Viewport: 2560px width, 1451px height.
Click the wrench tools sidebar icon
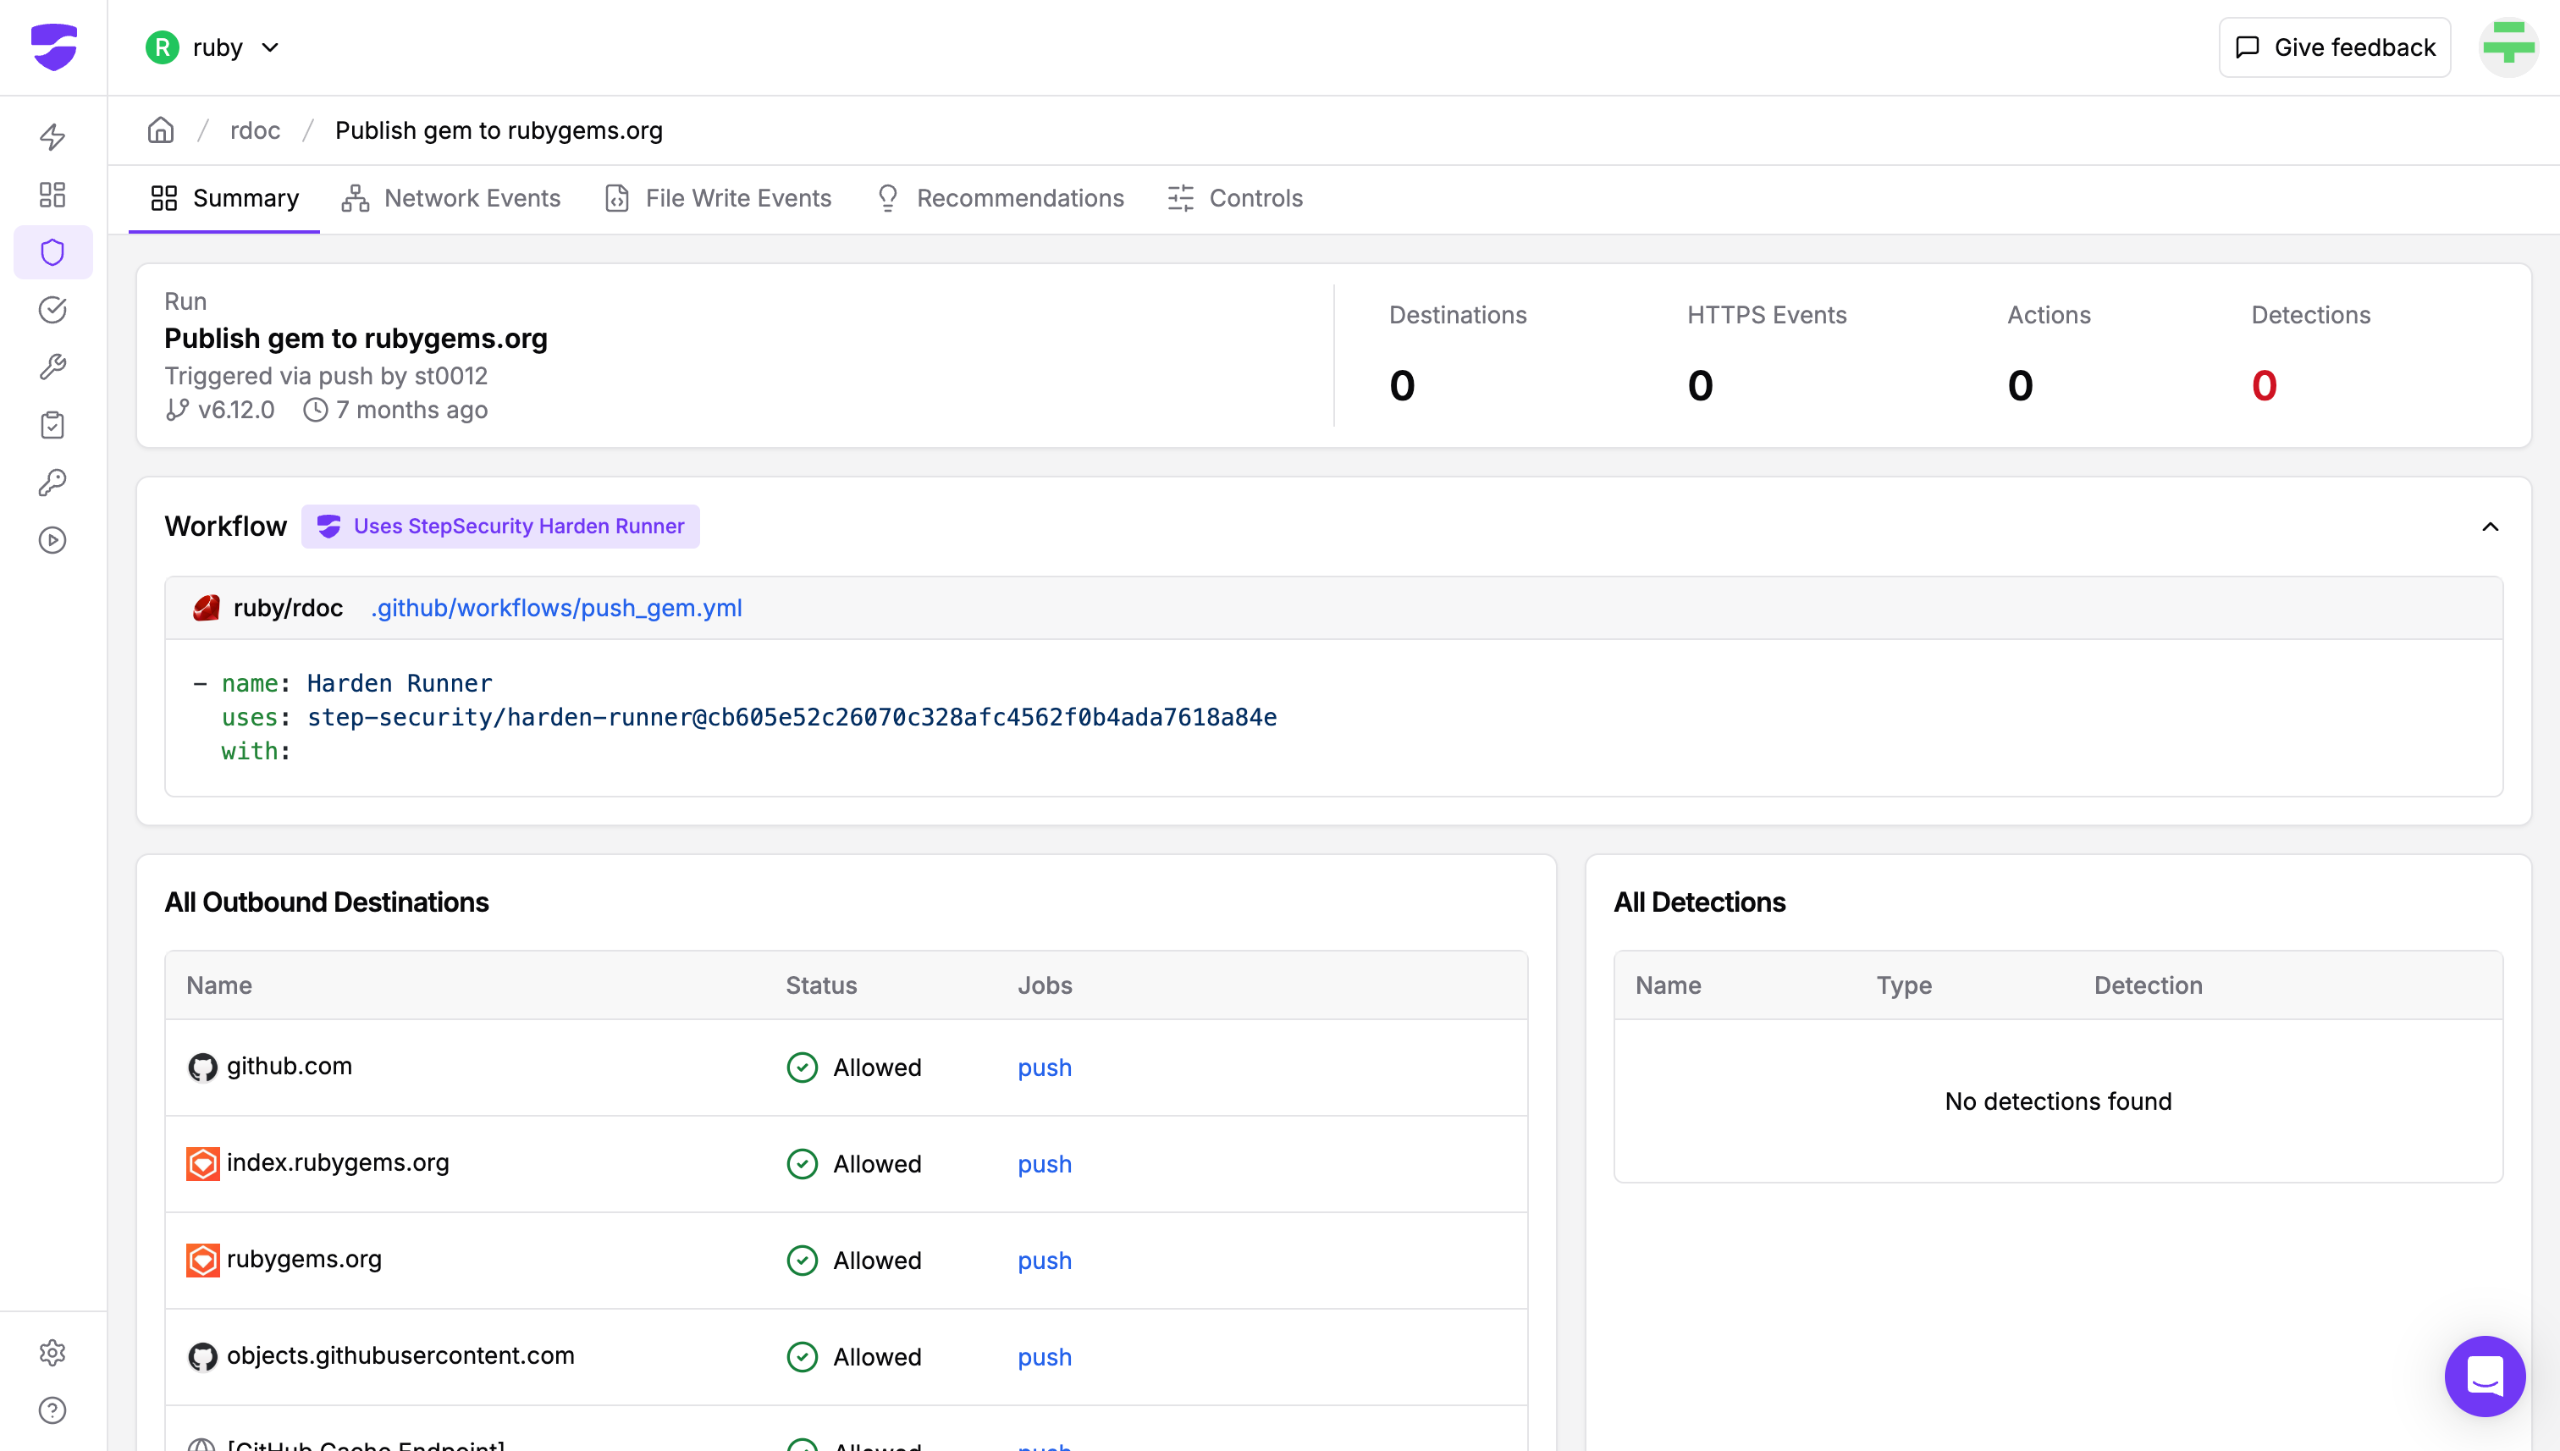pos(52,367)
